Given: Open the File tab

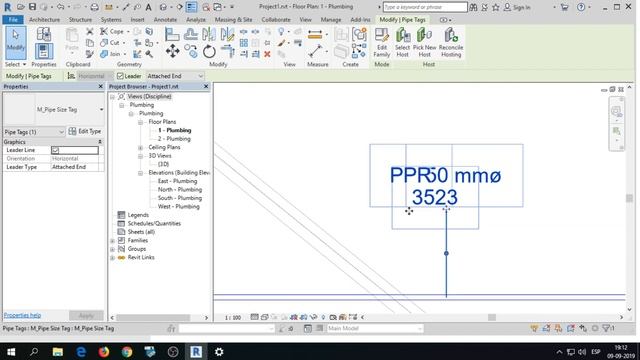Looking at the screenshot, I should (13, 20).
